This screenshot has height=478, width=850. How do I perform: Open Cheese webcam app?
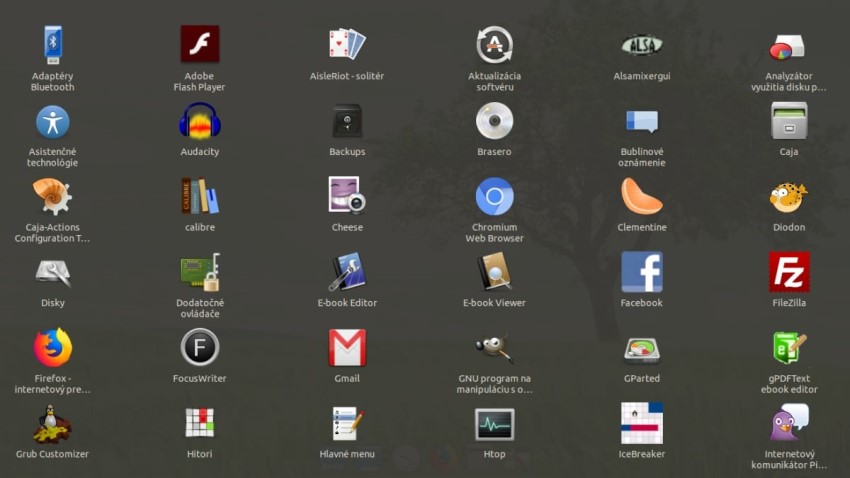tap(347, 195)
